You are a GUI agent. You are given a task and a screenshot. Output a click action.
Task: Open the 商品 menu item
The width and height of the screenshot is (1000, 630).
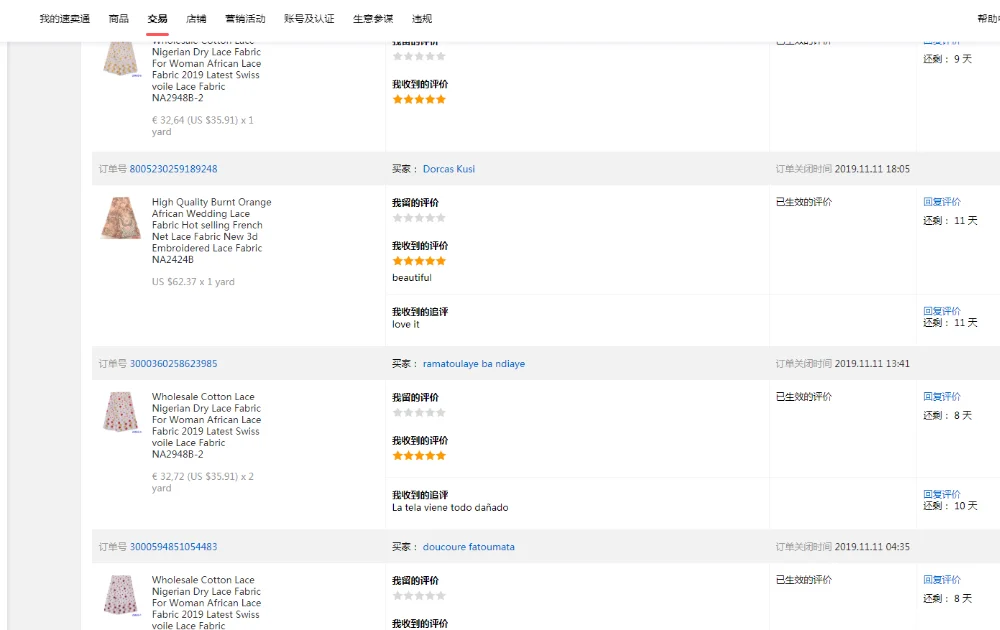[119, 18]
